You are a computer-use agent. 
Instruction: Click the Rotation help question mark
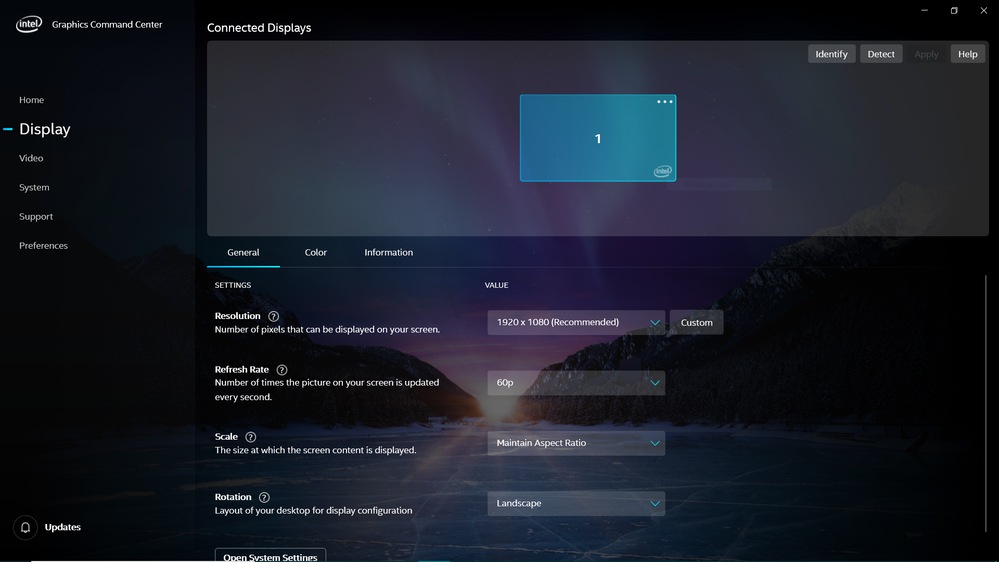point(264,497)
